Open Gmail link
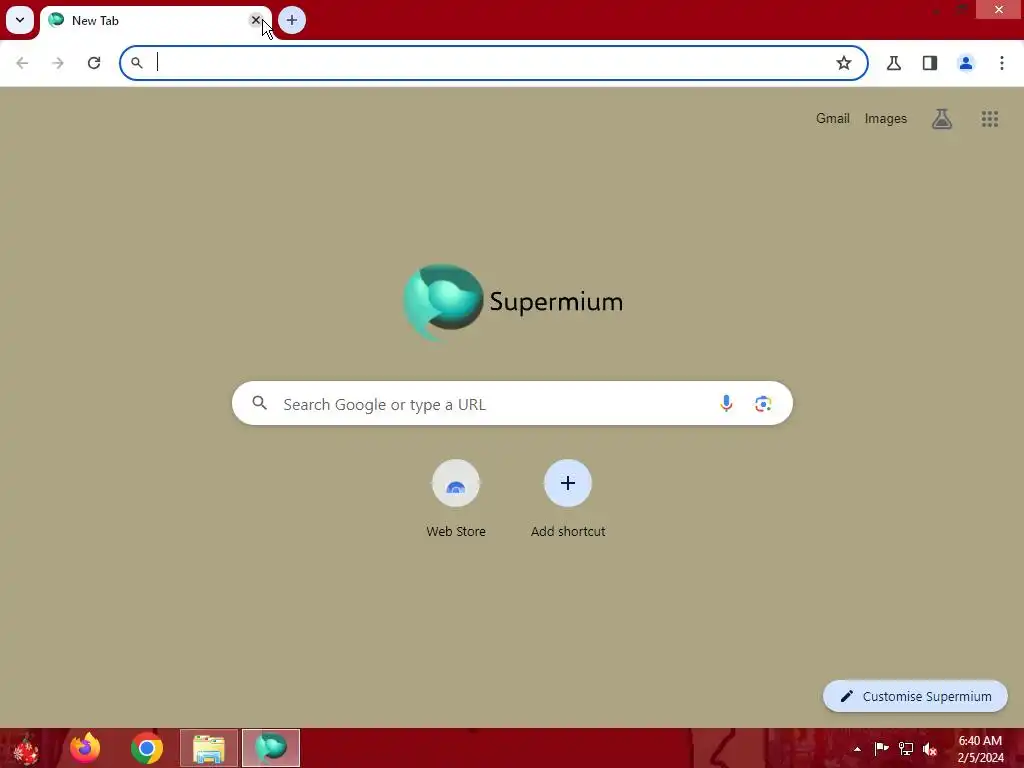This screenshot has width=1024, height=768. [x=833, y=118]
